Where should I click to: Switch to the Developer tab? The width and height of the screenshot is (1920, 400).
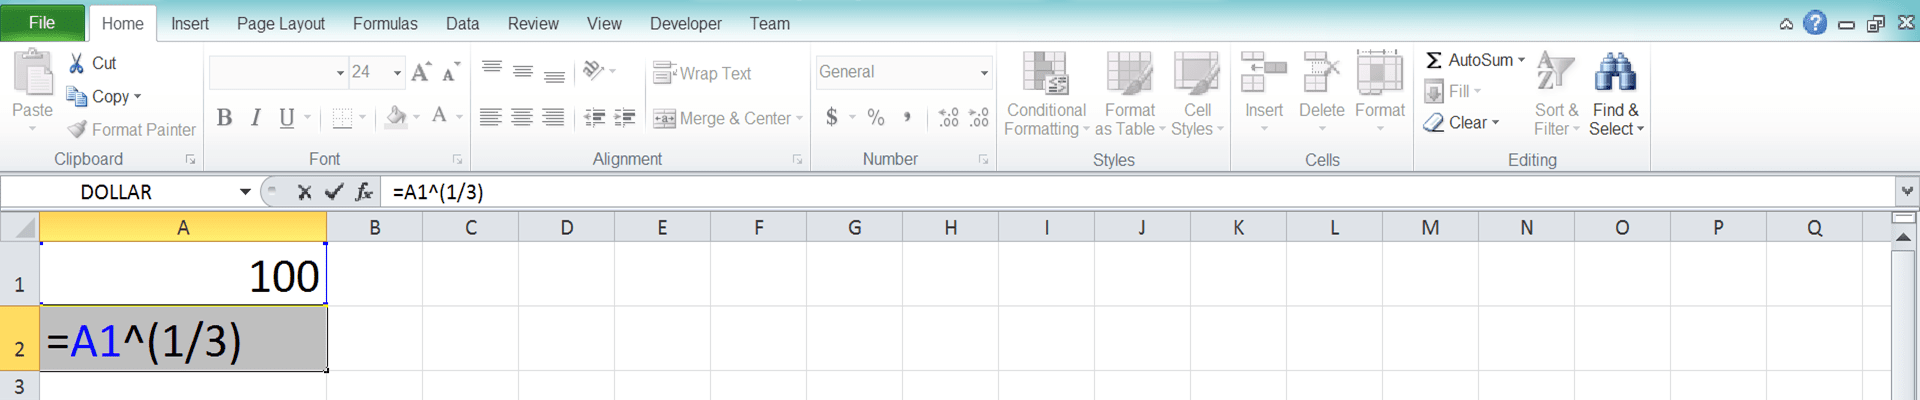[686, 23]
